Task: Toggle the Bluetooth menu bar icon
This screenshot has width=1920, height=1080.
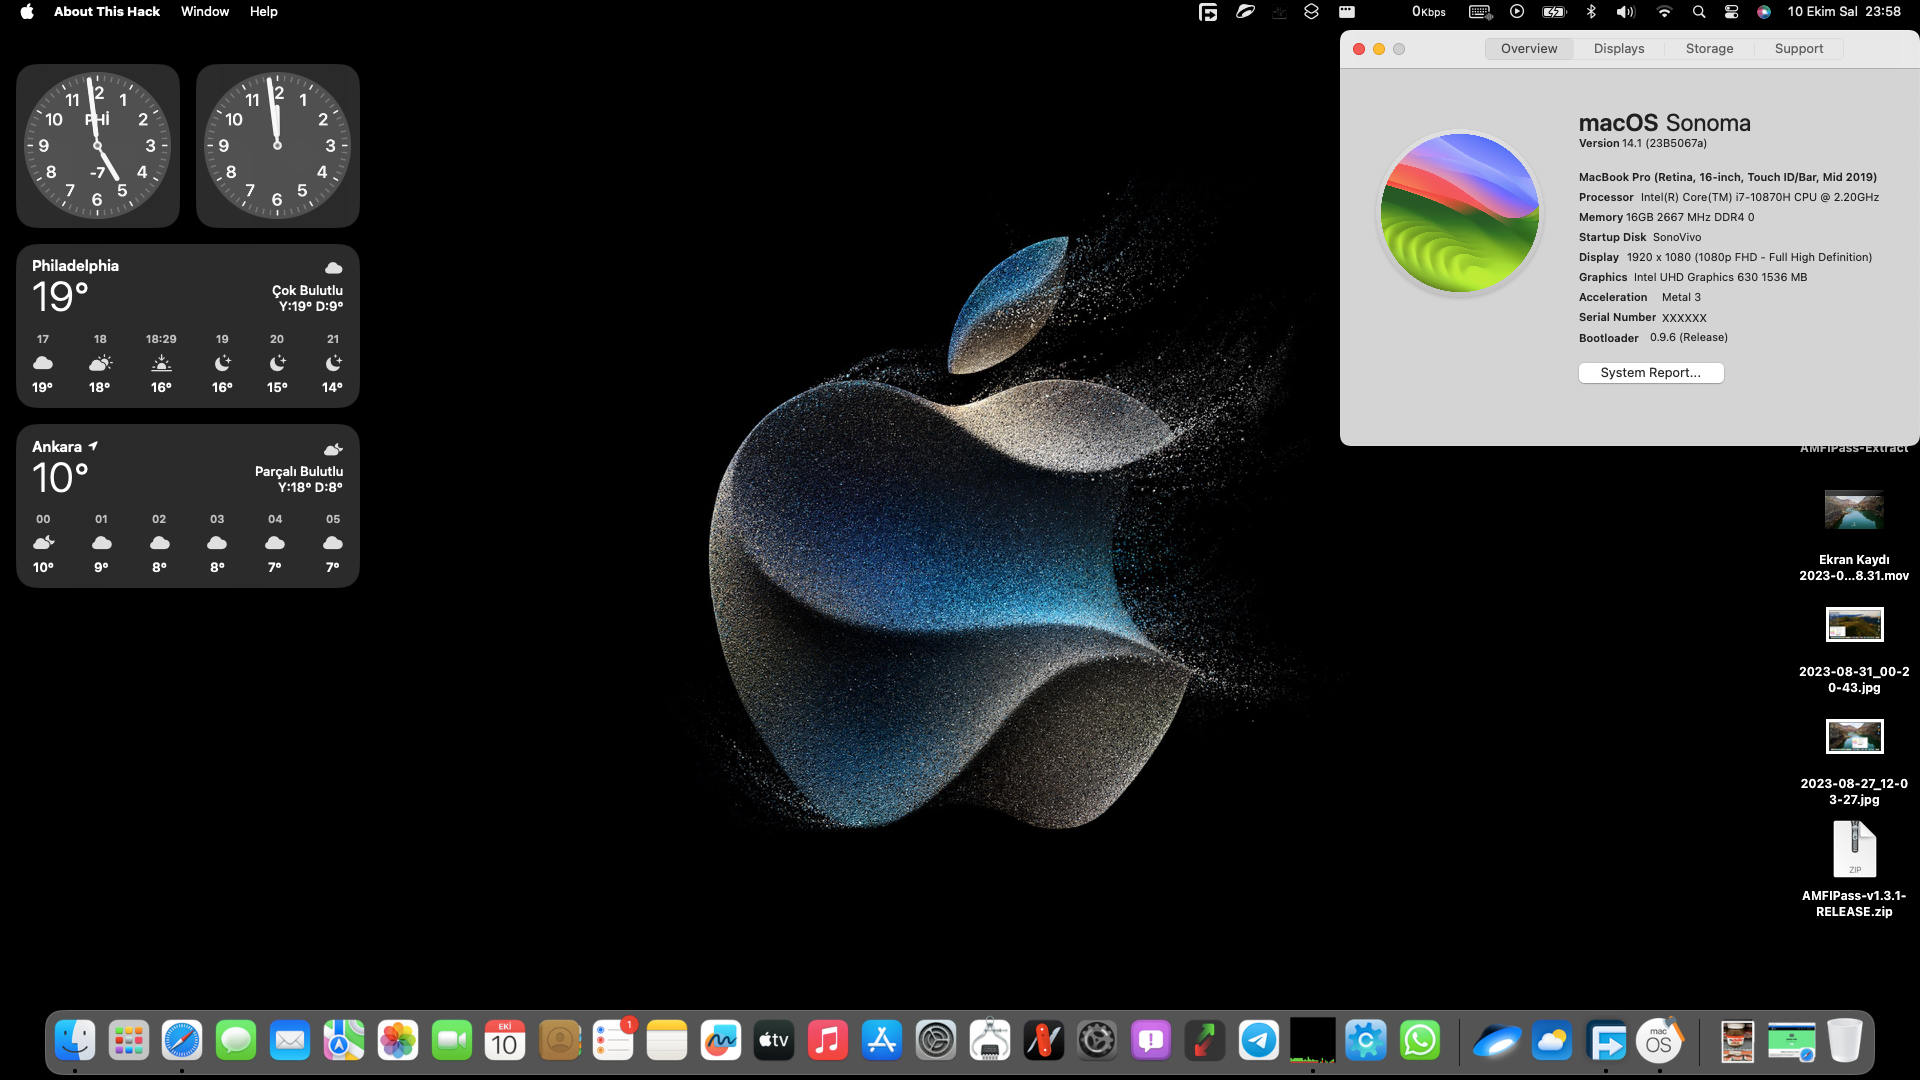Action: pyautogui.click(x=1591, y=11)
